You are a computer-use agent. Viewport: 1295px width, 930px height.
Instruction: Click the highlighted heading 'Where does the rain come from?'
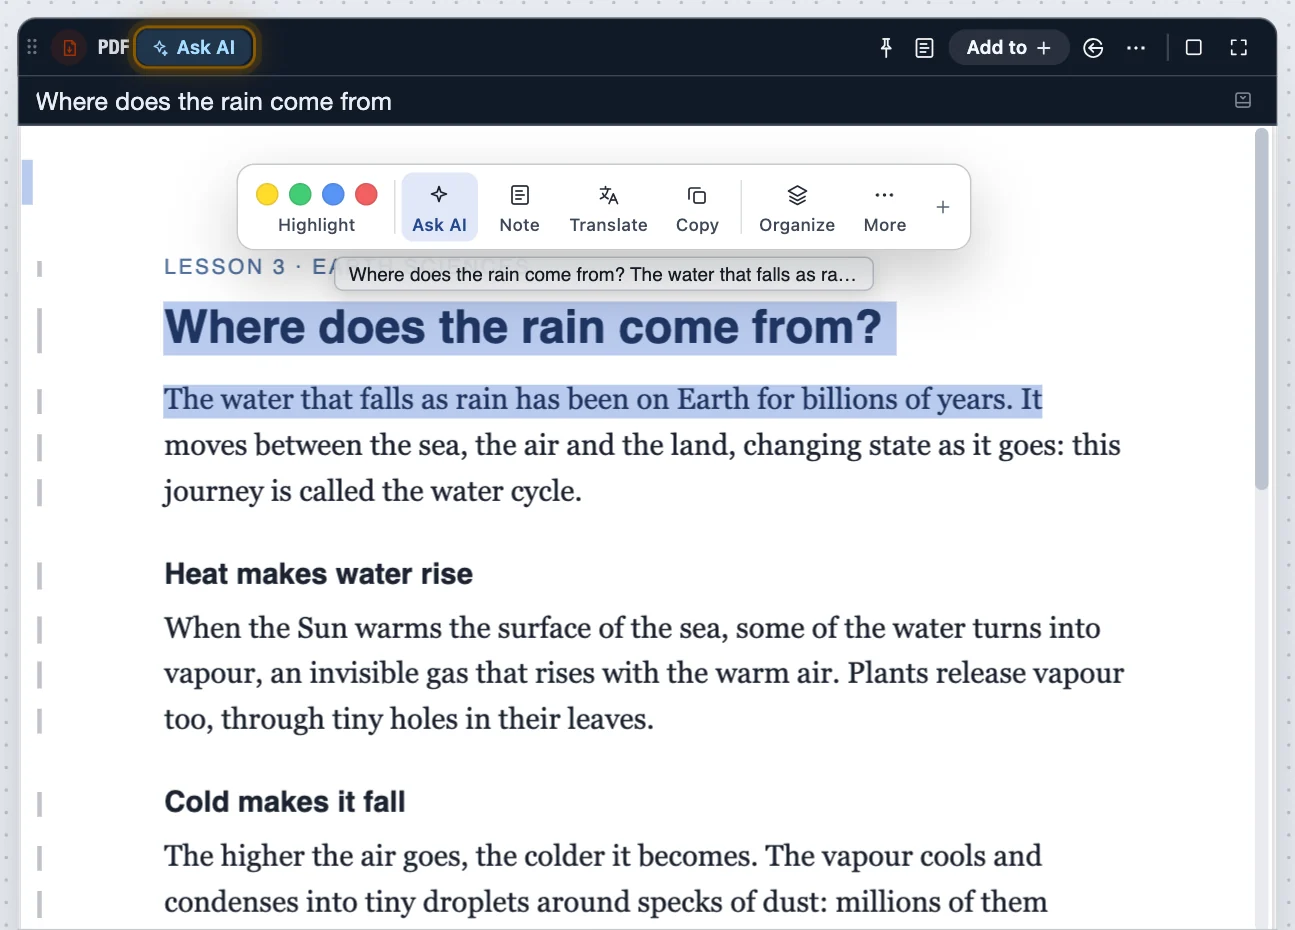(x=523, y=327)
